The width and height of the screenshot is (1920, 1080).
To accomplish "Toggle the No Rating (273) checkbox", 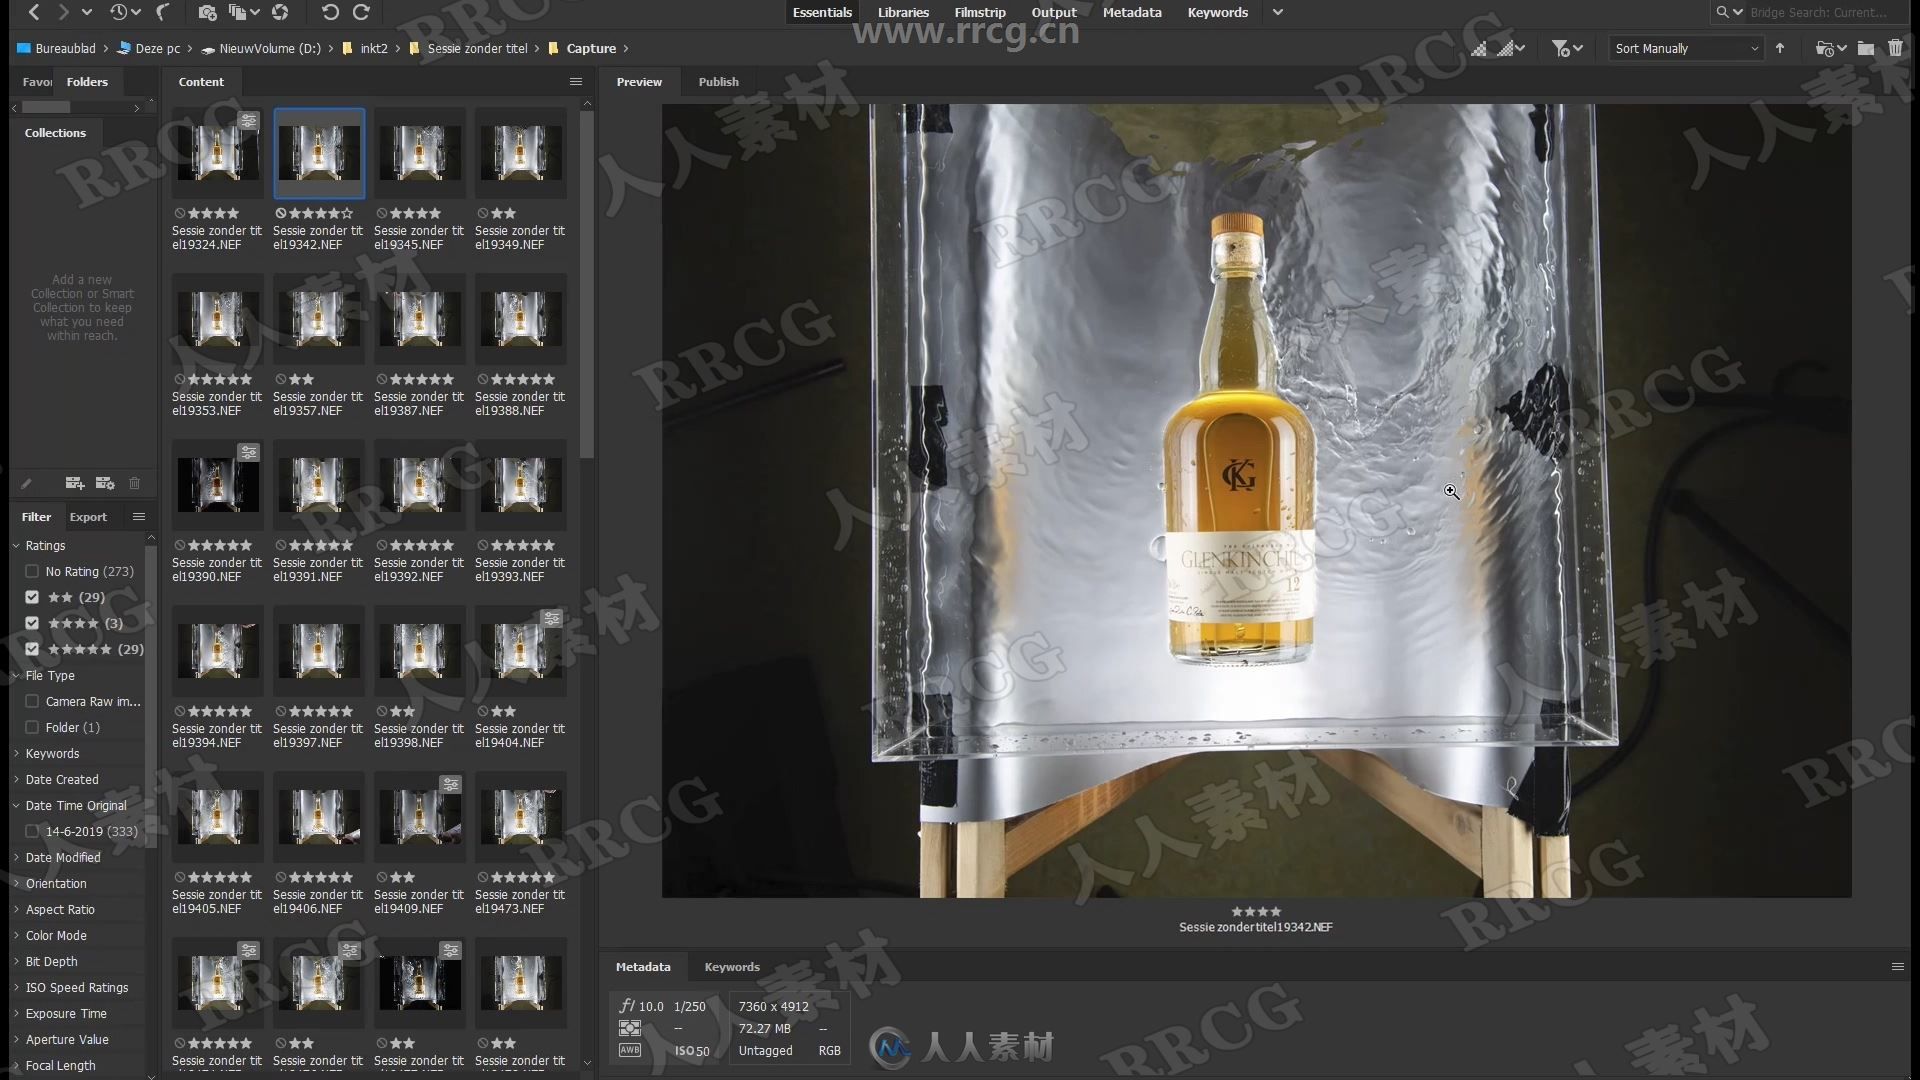I will click(32, 571).
